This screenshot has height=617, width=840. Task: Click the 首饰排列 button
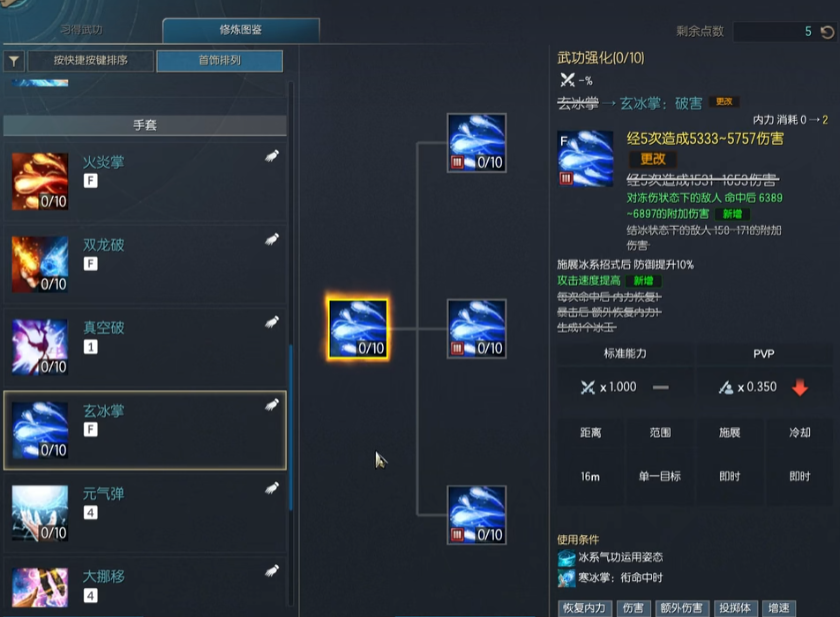pyautogui.click(x=220, y=61)
